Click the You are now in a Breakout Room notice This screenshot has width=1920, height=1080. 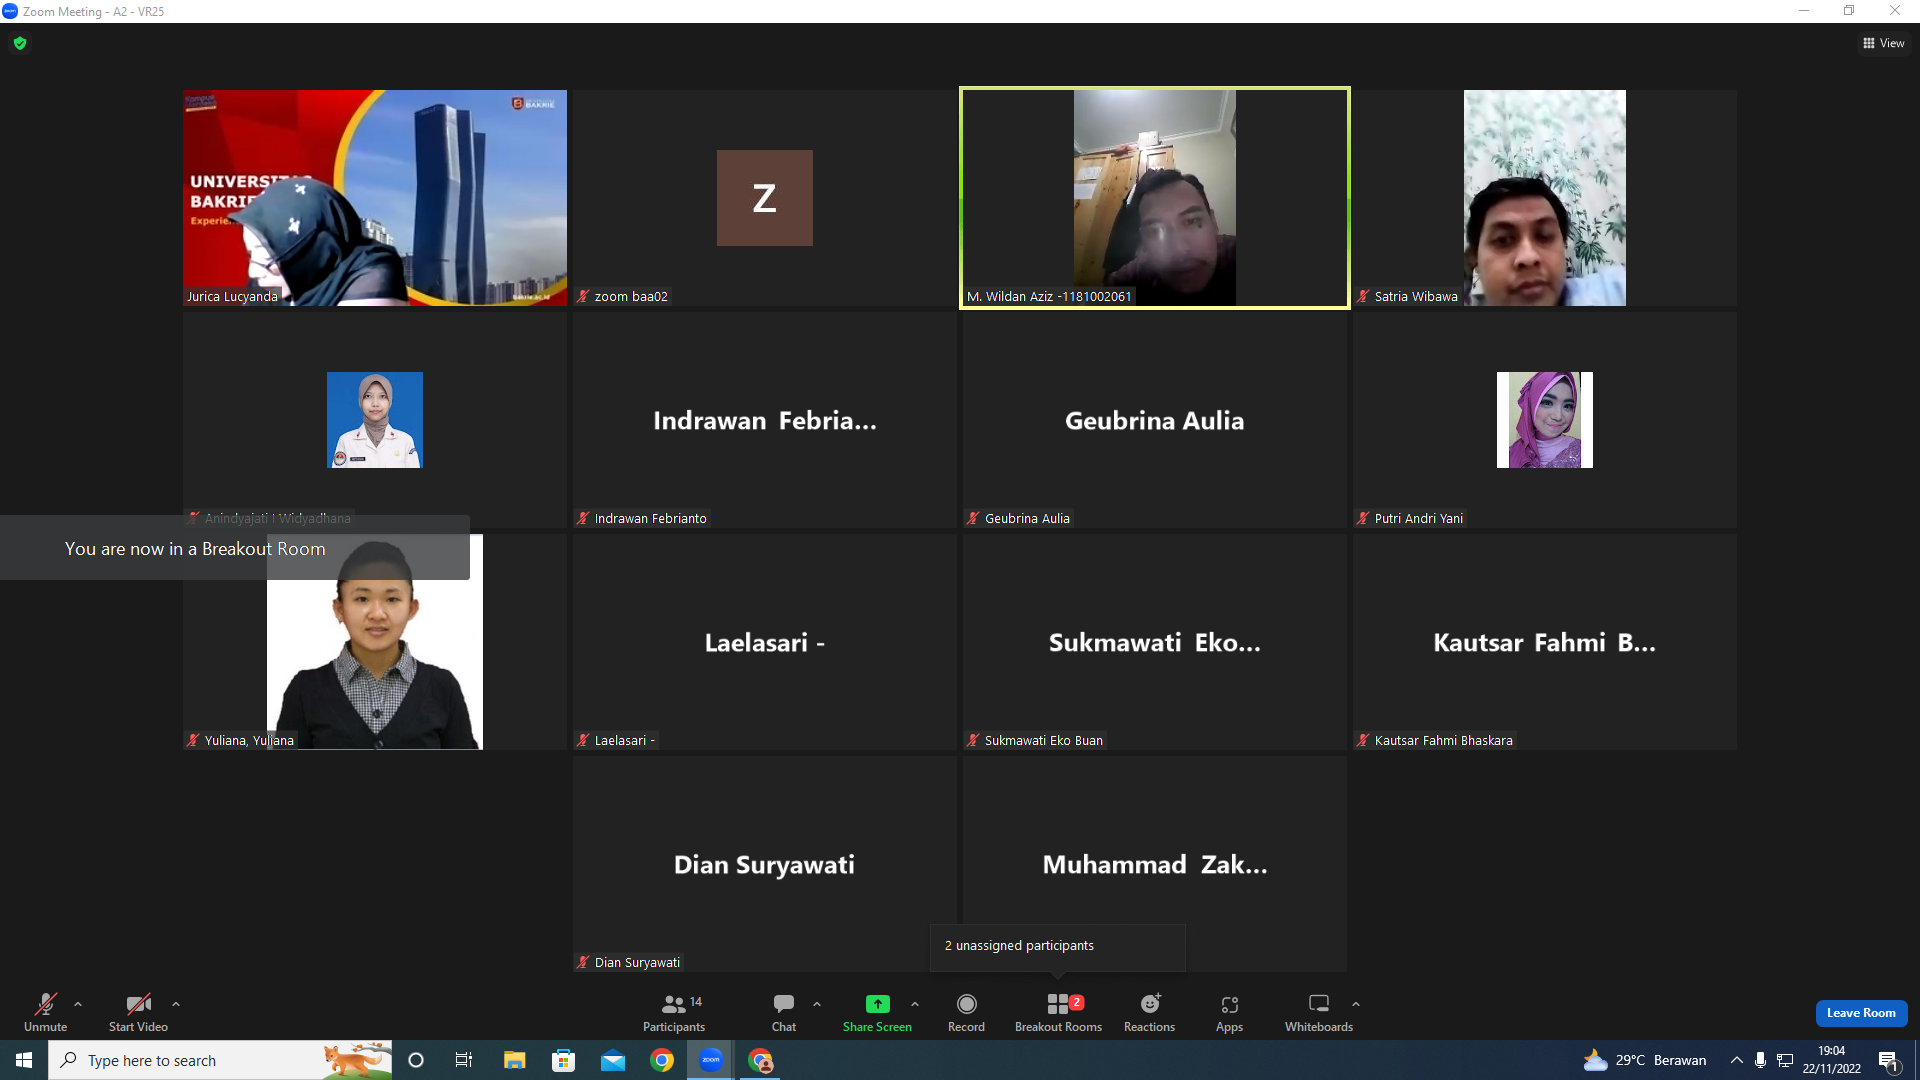[x=235, y=548]
